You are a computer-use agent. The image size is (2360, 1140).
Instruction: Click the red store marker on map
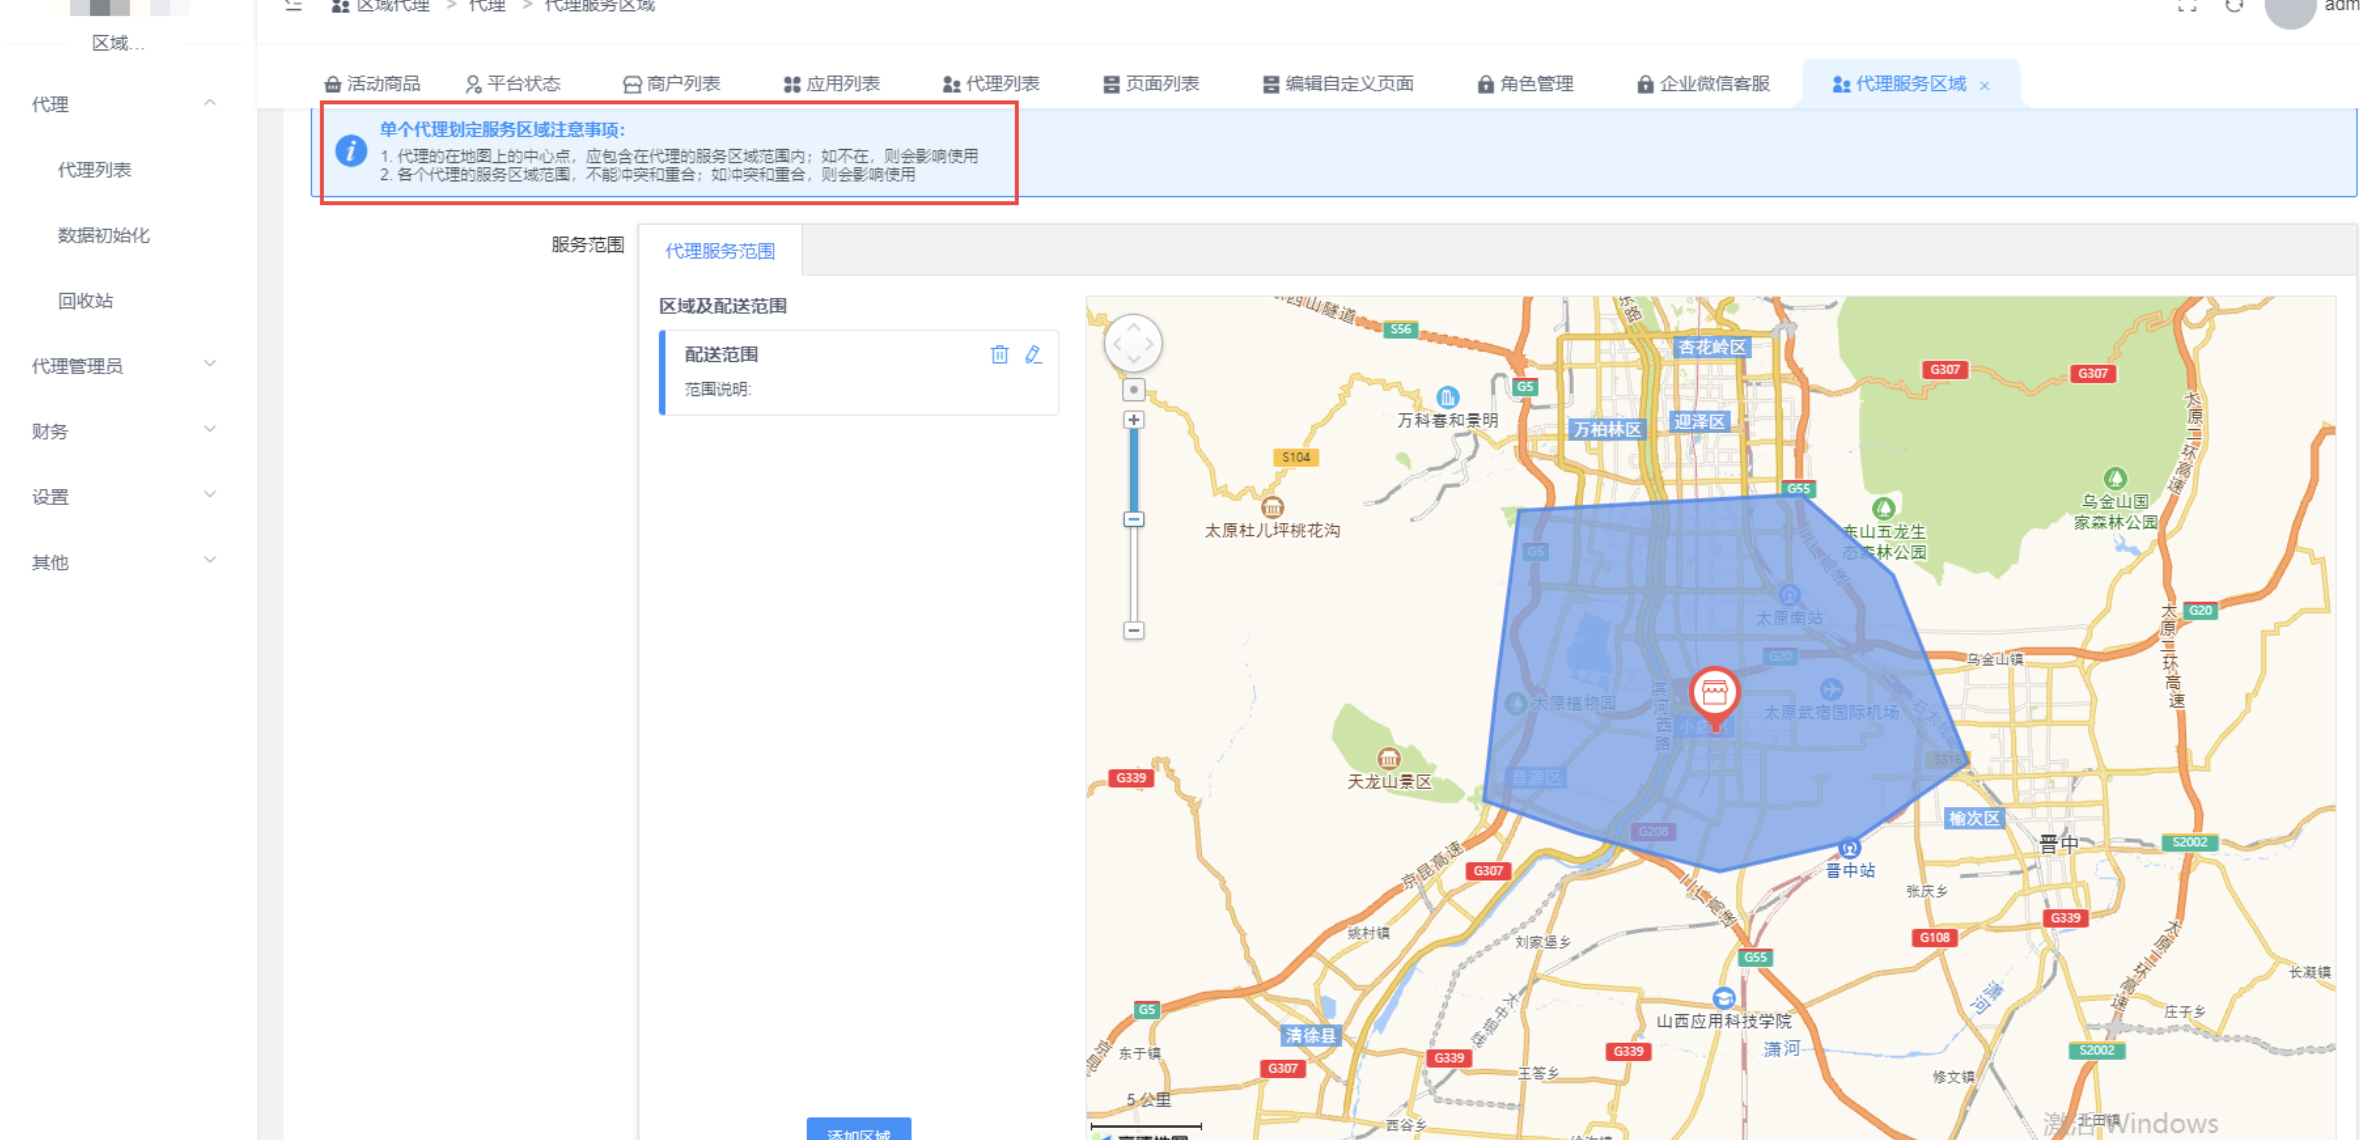coord(1715,697)
